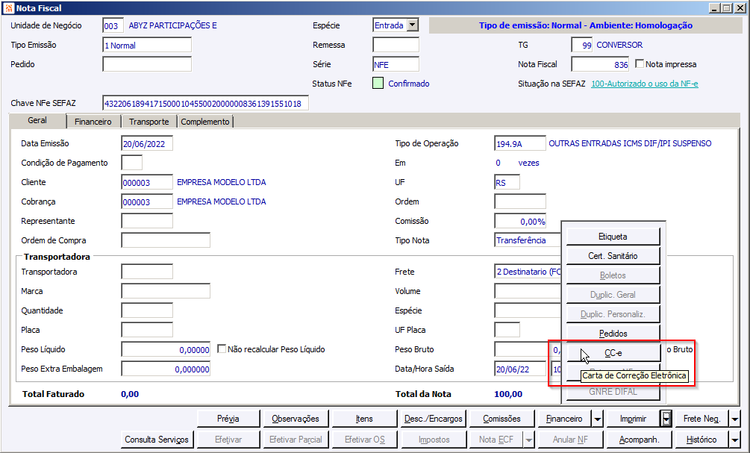Screen dimensions: 750x453
Task: Click Cert. Sanitário menu entry
Action: [x=613, y=256]
